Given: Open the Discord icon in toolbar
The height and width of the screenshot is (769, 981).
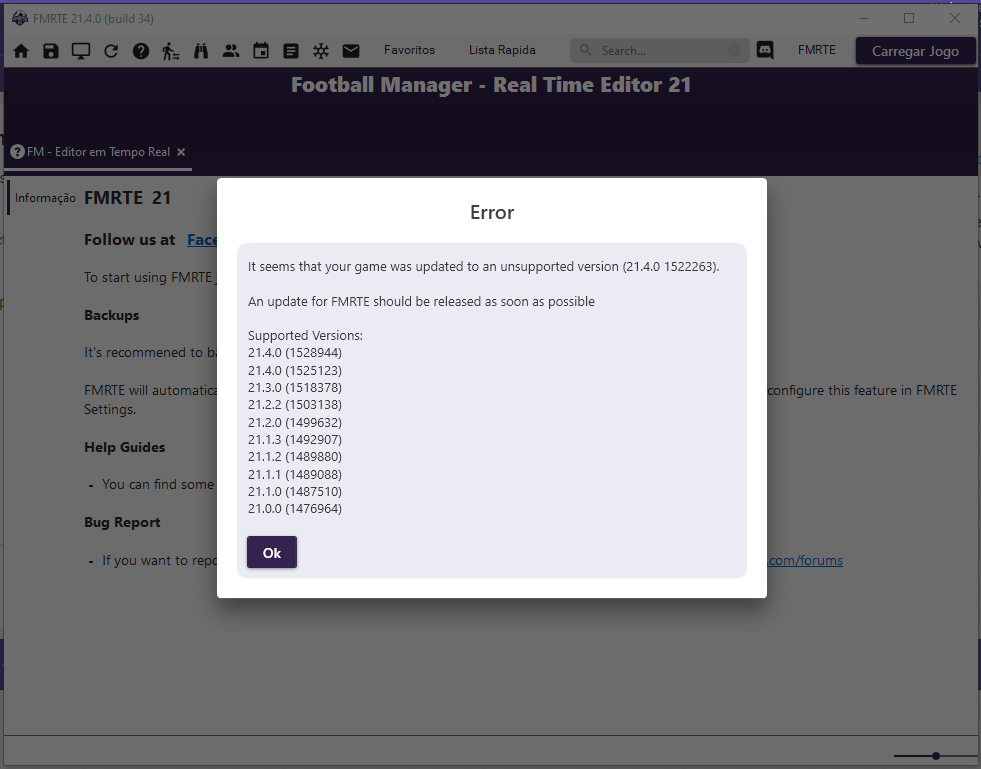Looking at the screenshot, I should [x=765, y=50].
